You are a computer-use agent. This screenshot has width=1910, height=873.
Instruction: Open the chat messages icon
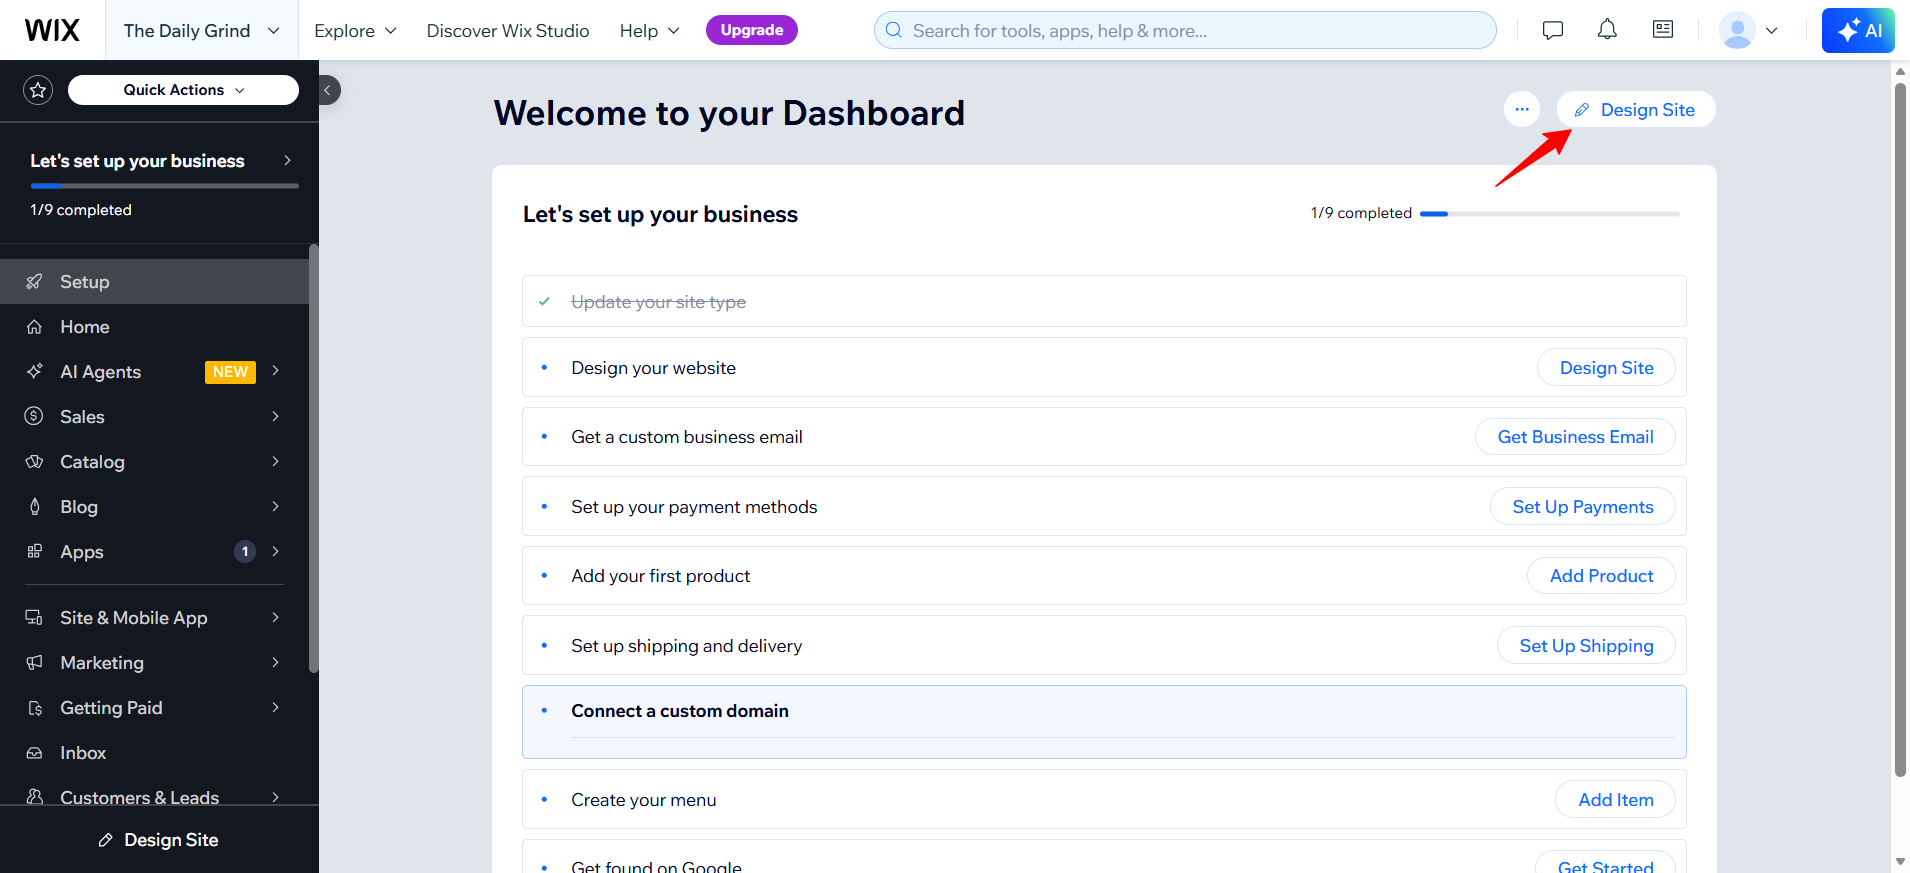1552,30
